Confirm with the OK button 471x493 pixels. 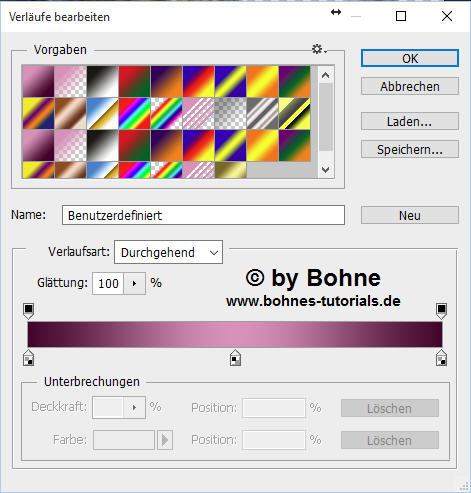(410, 58)
